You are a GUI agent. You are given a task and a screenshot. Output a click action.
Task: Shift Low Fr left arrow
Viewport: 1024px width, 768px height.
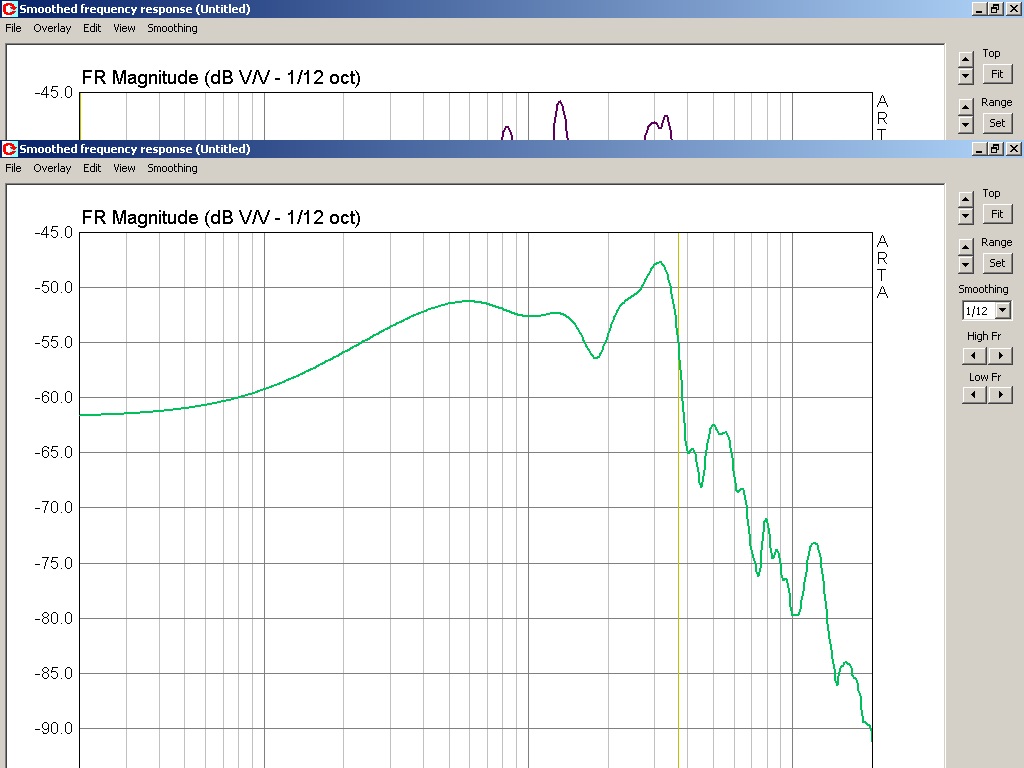[x=974, y=395]
